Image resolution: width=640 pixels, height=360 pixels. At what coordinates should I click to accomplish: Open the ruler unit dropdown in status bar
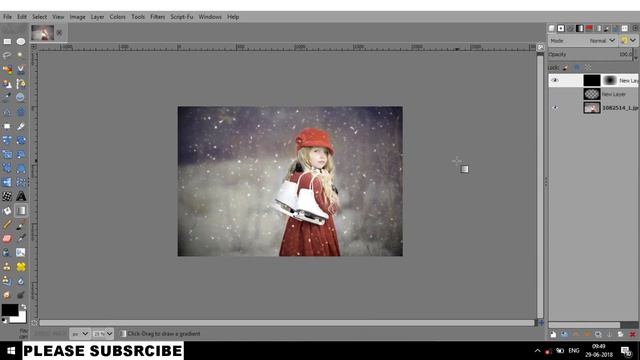tap(80, 334)
